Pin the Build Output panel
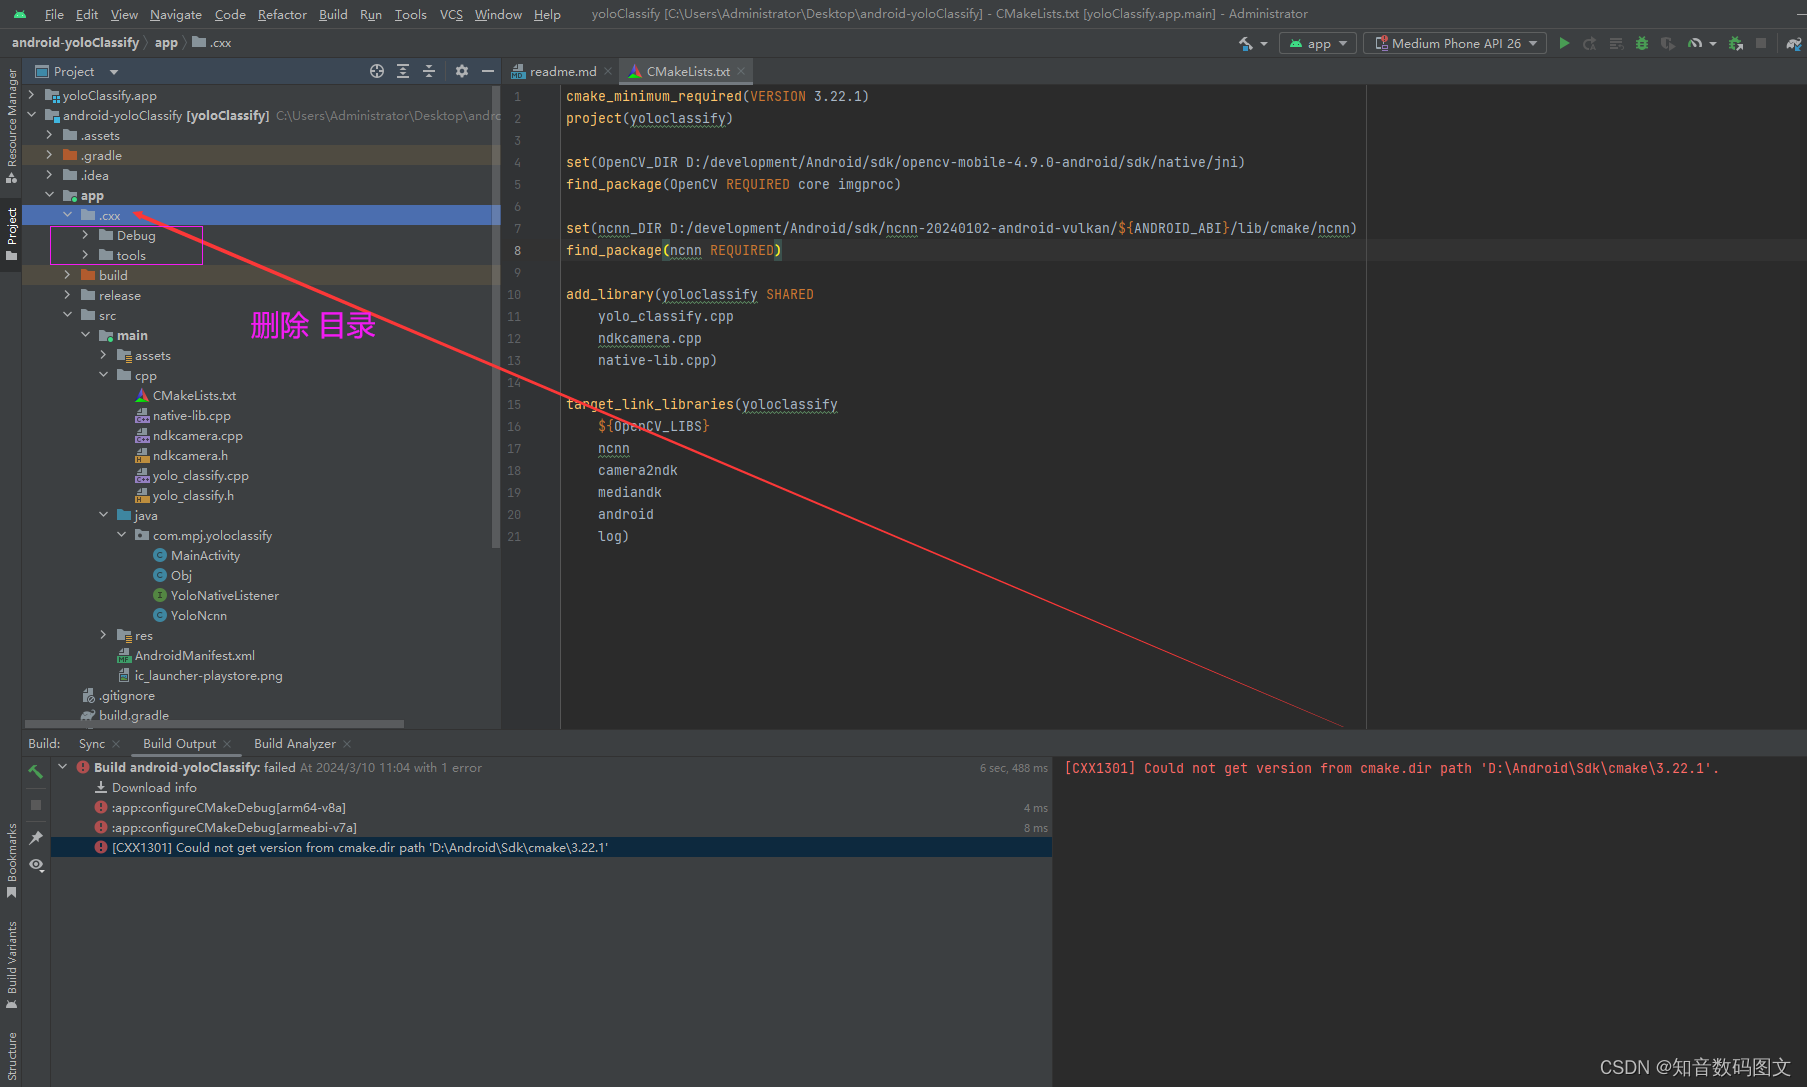Image resolution: width=1807 pixels, height=1087 pixels. pos(36,838)
